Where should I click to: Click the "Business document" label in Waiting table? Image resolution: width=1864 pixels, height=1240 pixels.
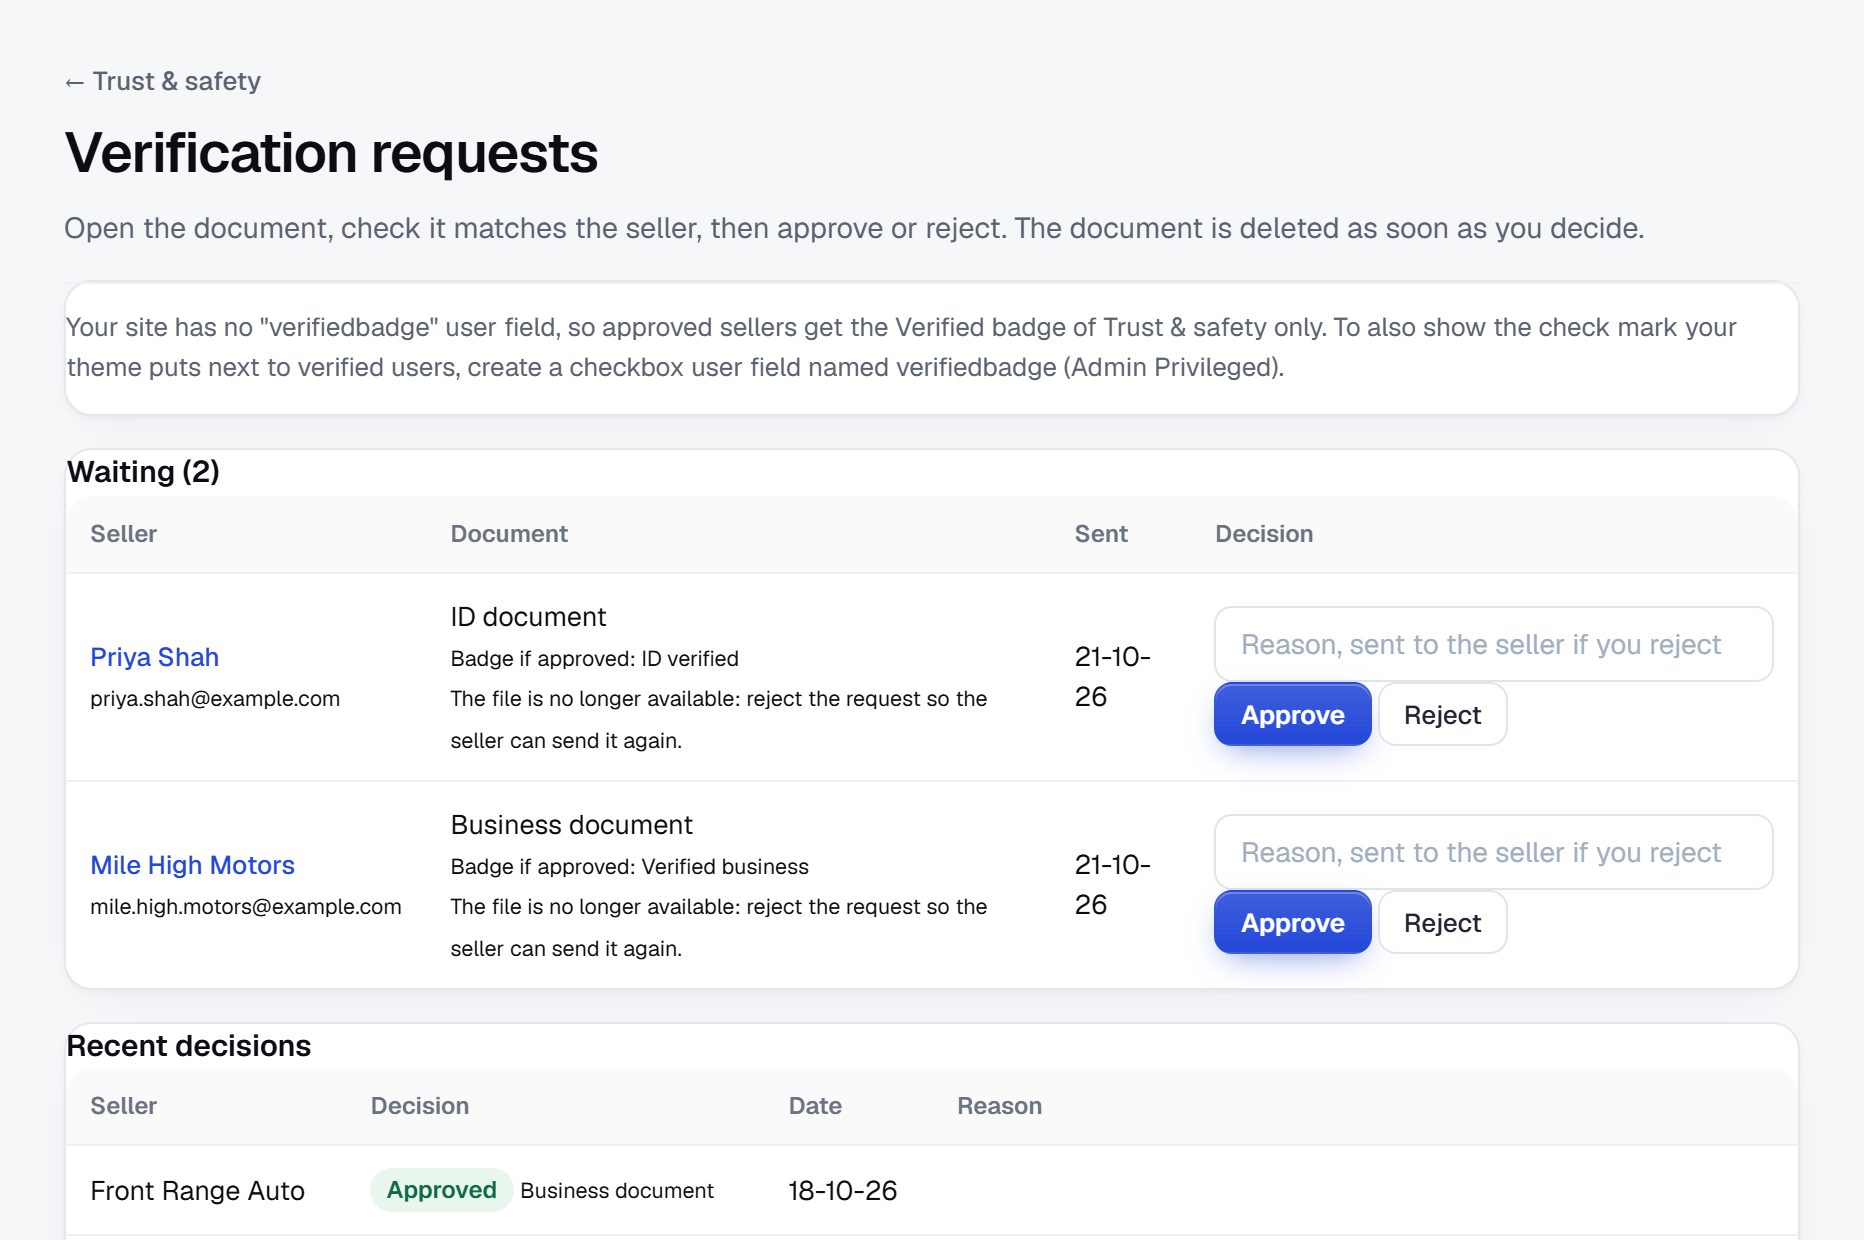tap(571, 825)
